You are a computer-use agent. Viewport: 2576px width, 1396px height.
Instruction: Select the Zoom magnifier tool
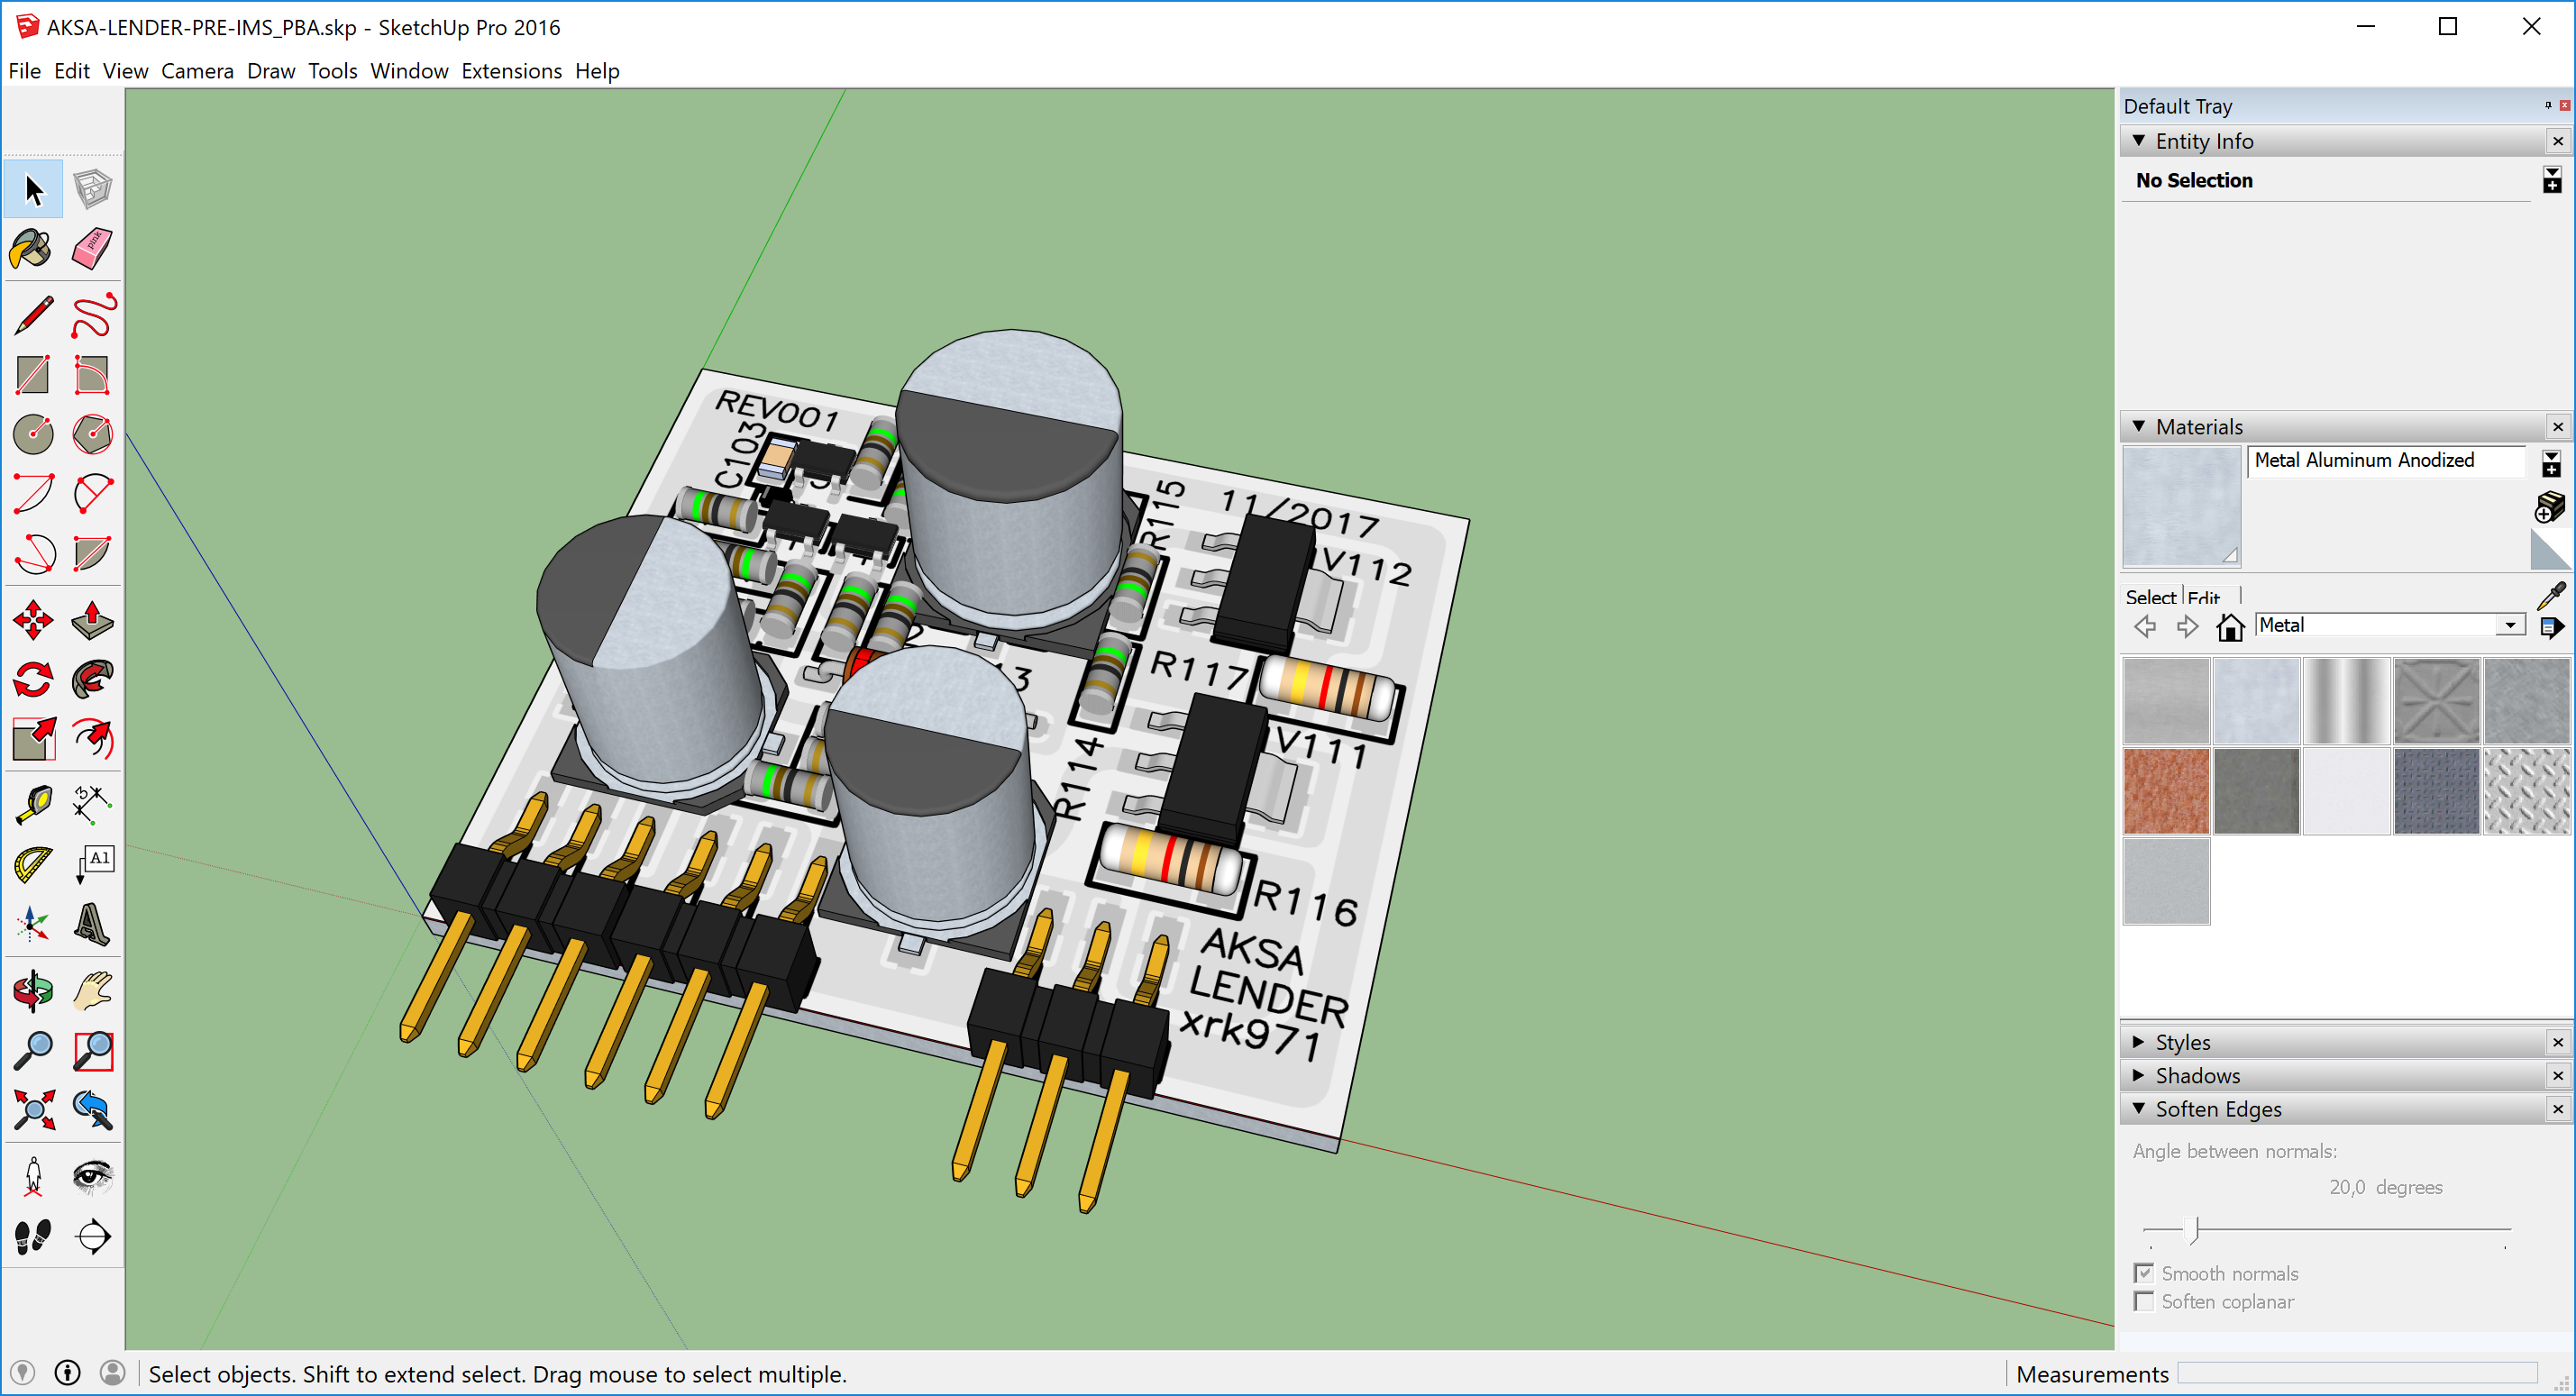click(33, 1050)
